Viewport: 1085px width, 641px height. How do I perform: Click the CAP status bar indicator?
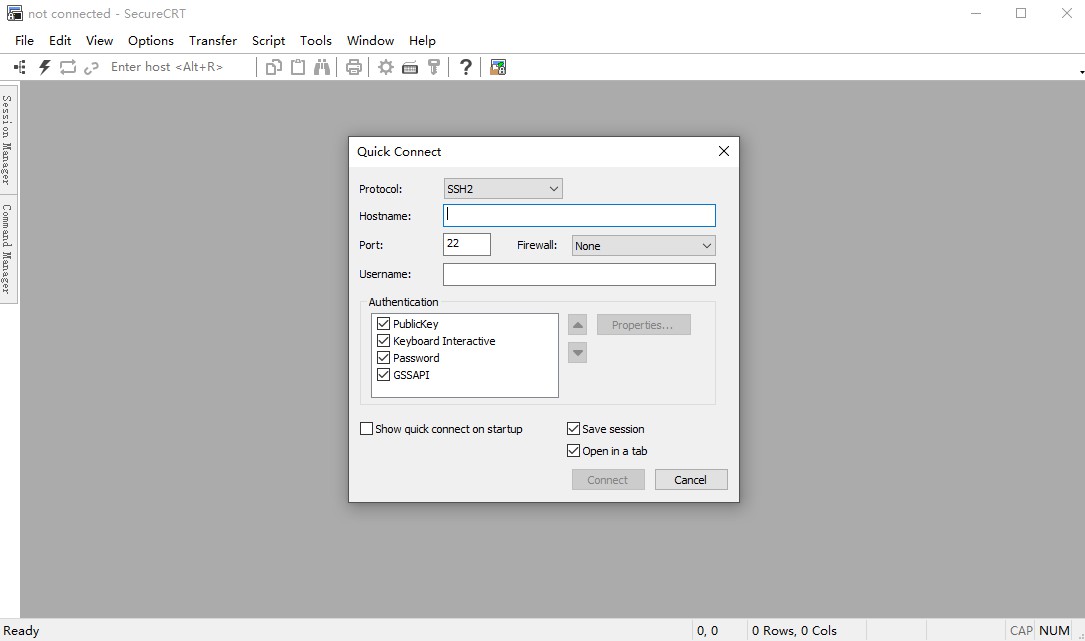[x=1021, y=631]
